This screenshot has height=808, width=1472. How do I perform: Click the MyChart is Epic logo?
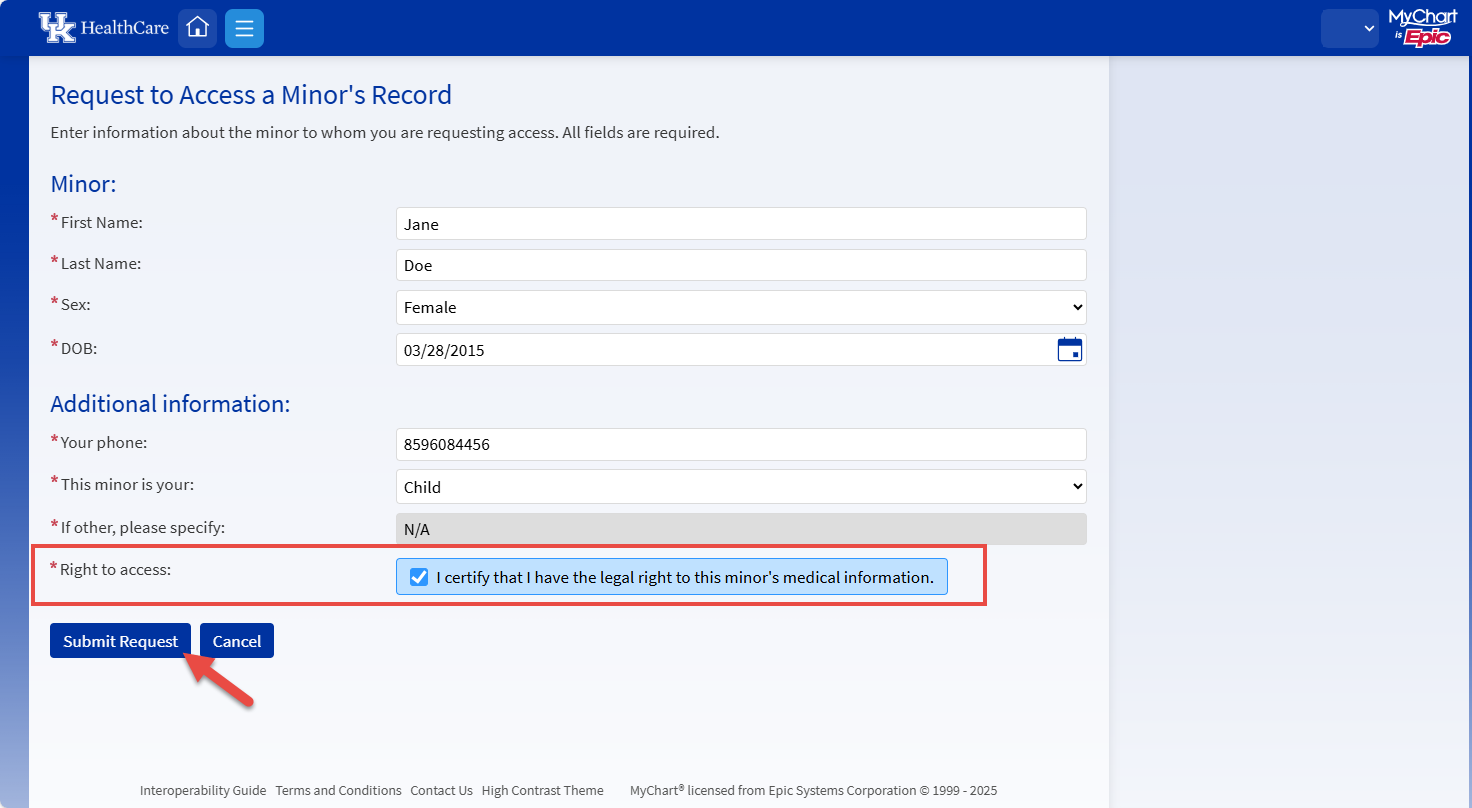tap(1424, 27)
